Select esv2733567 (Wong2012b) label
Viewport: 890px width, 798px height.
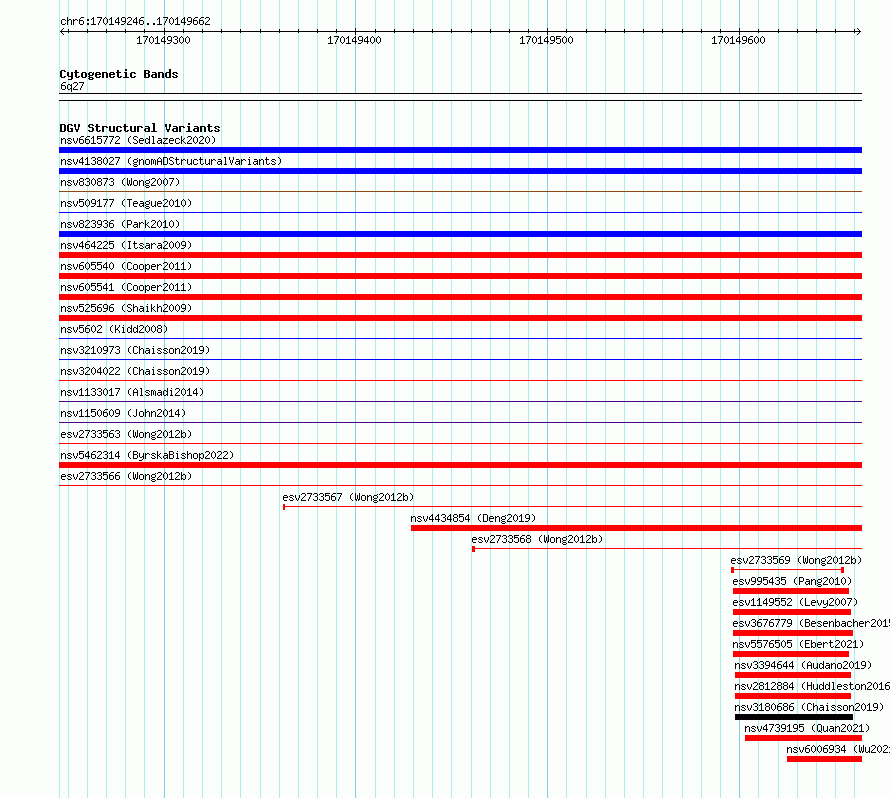coord(349,497)
